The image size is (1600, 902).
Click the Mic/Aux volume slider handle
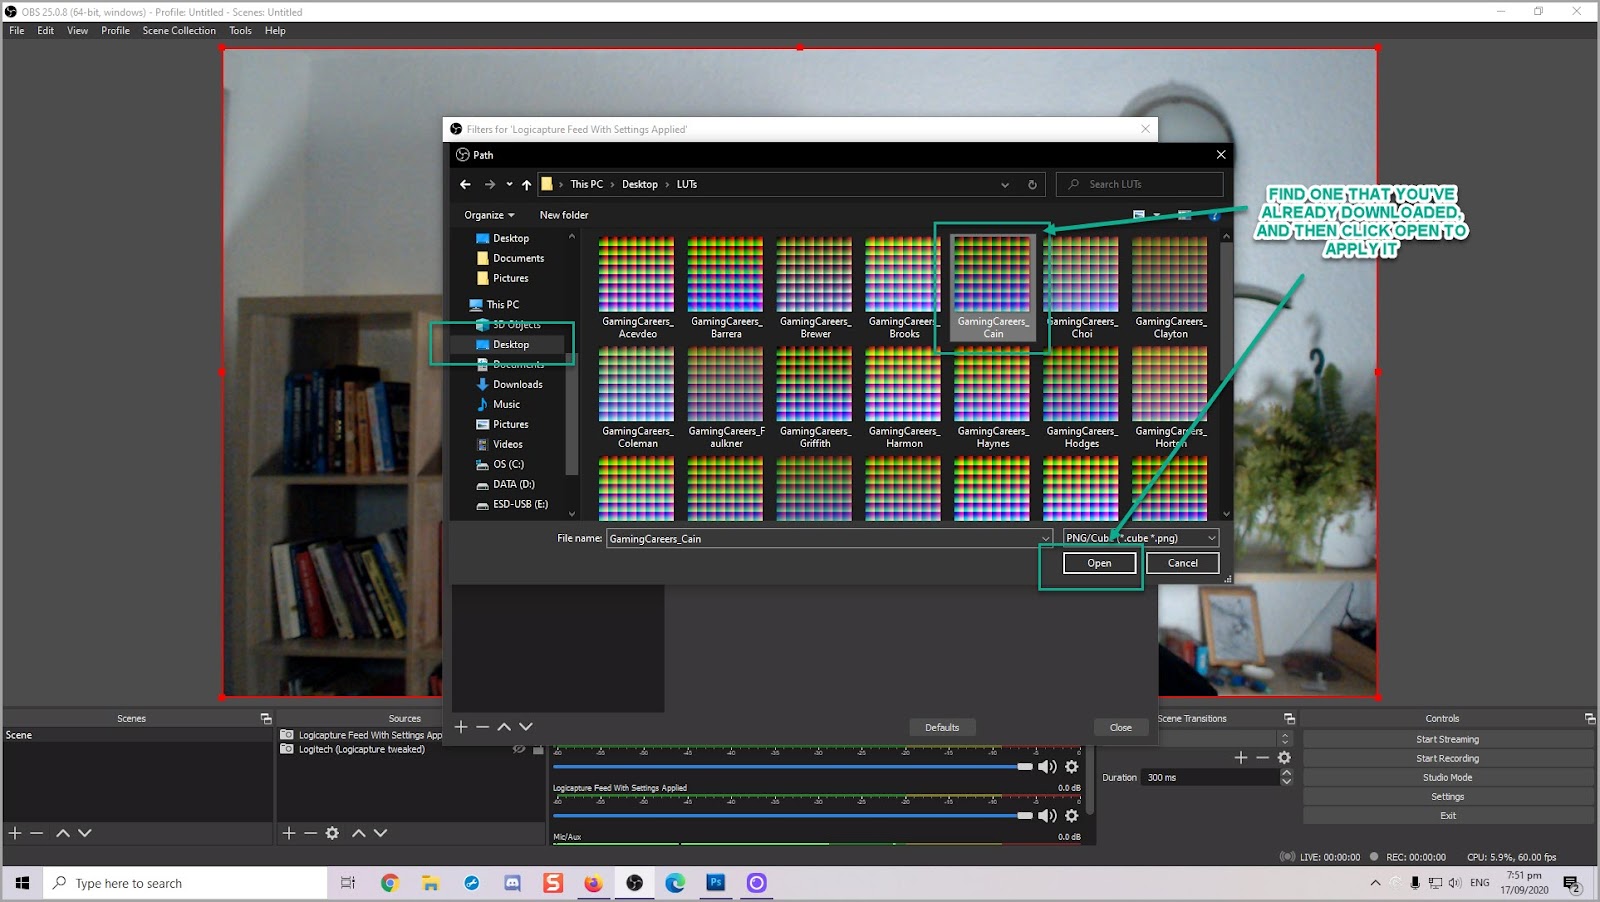1024,816
